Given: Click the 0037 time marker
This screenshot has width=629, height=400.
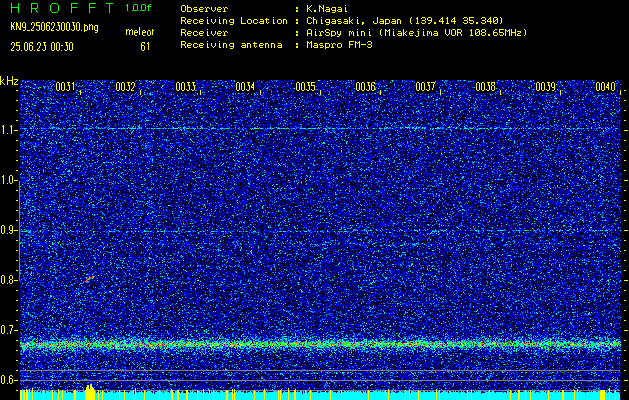Looking at the screenshot, I should pos(425,87).
